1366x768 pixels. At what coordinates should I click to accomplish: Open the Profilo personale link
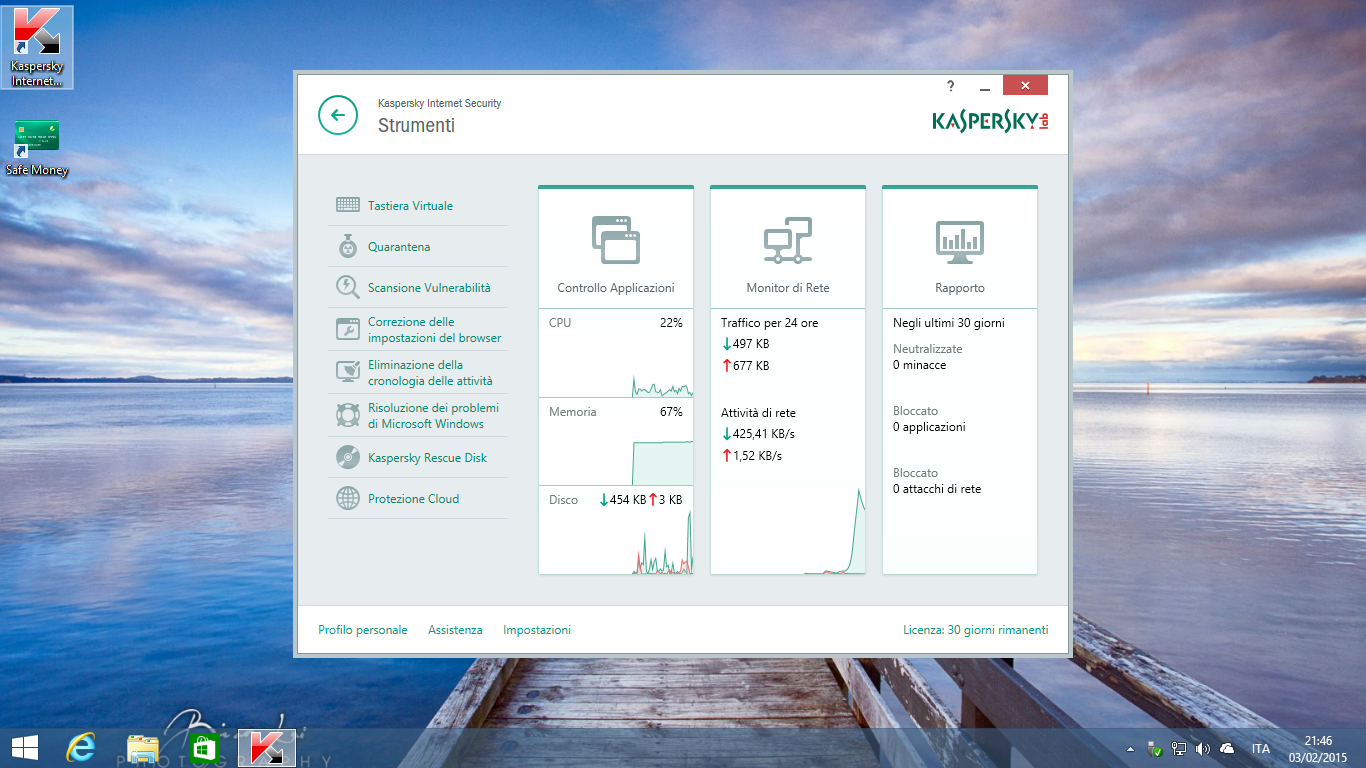(x=363, y=630)
